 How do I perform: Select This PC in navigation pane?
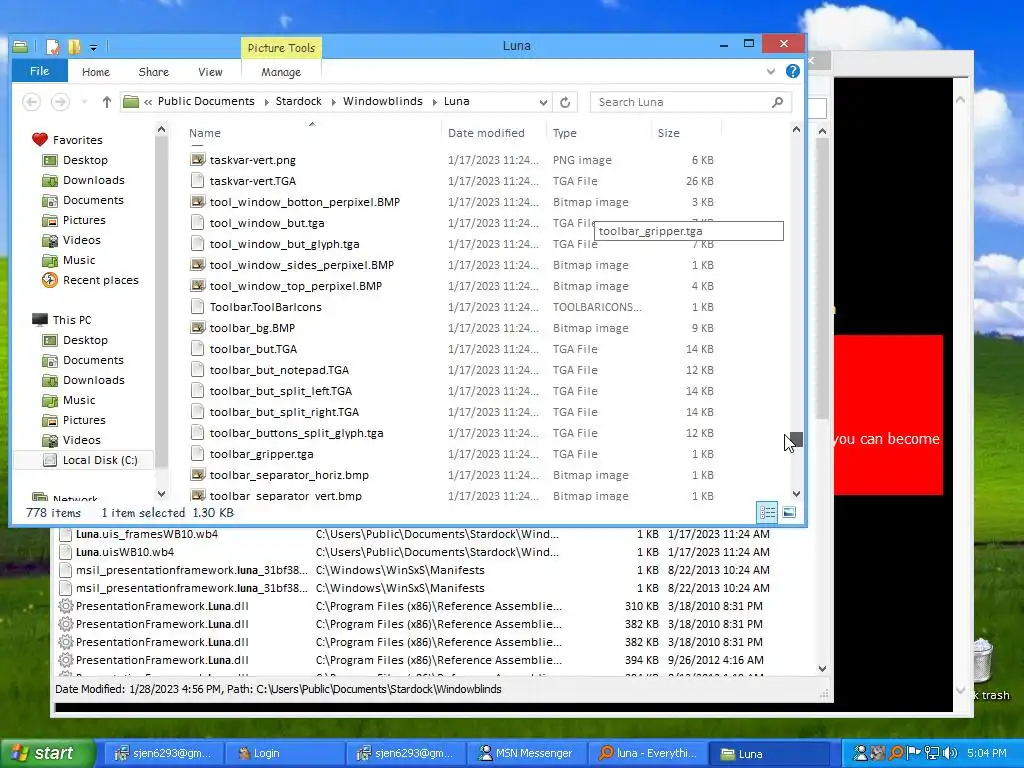72,320
